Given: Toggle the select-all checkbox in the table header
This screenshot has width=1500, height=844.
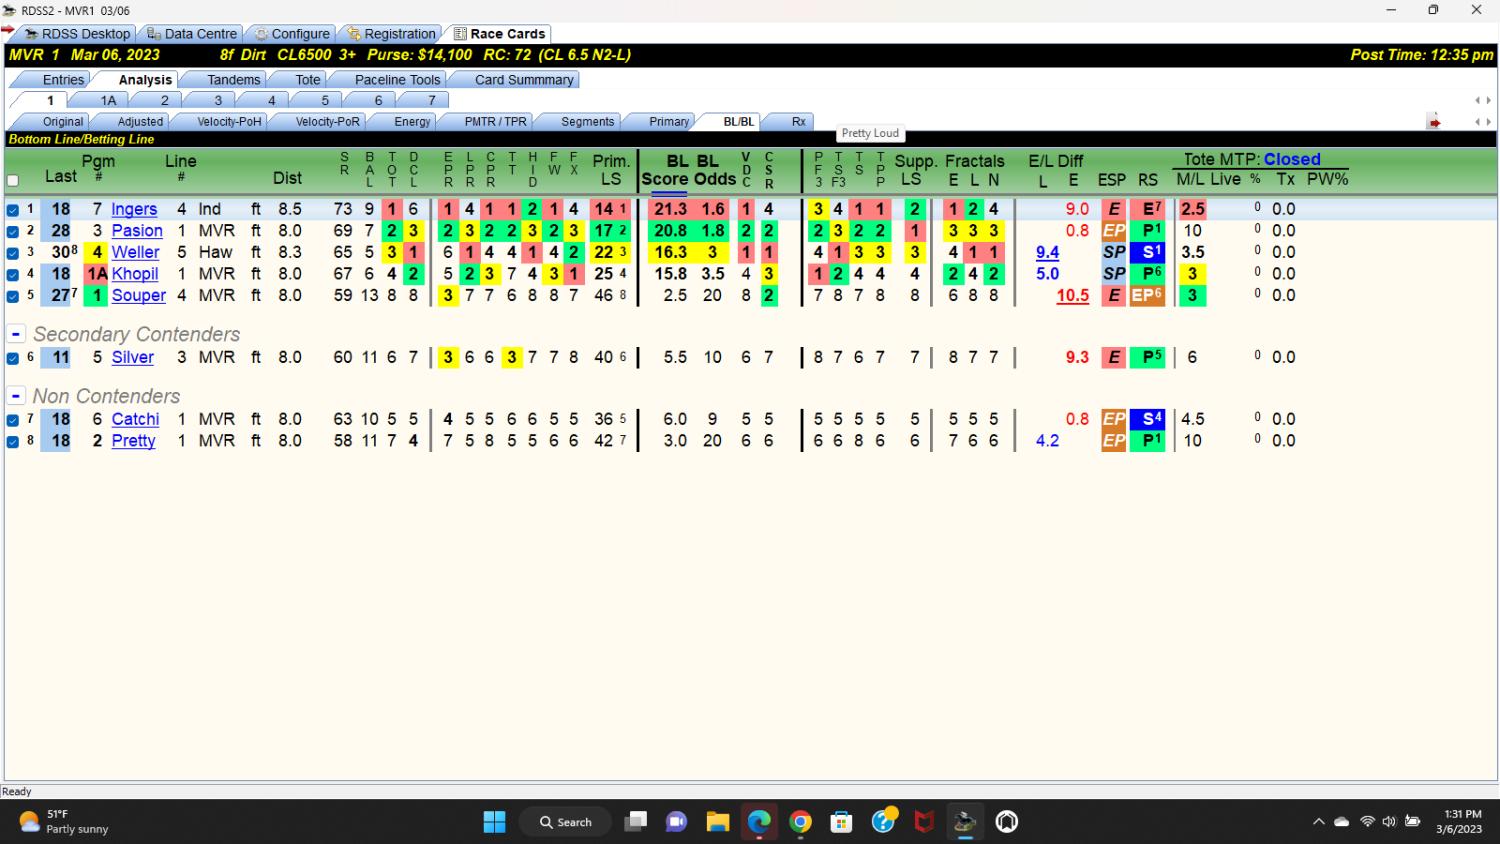Looking at the screenshot, I should (x=13, y=181).
